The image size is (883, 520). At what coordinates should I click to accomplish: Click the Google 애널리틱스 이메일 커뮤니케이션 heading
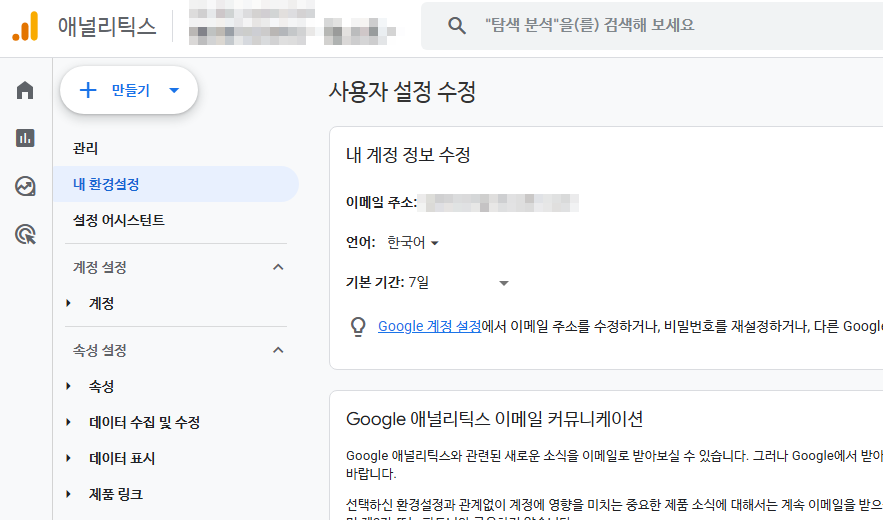point(494,419)
